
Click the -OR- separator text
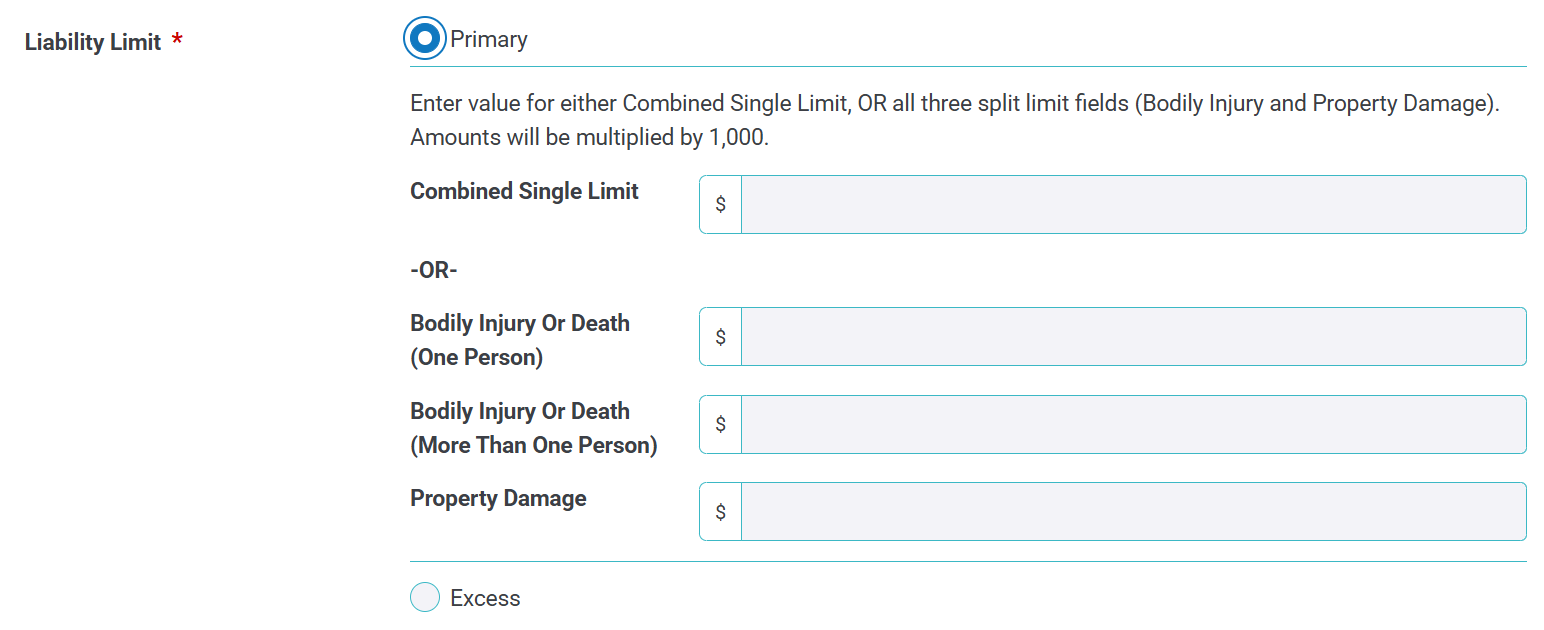[436, 269]
